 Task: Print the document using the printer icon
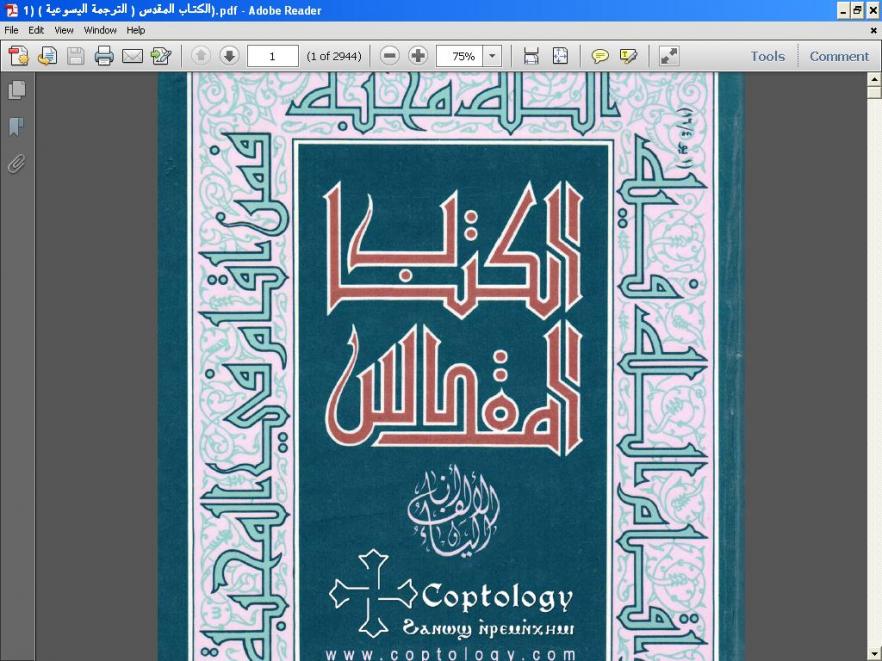pos(104,56)
